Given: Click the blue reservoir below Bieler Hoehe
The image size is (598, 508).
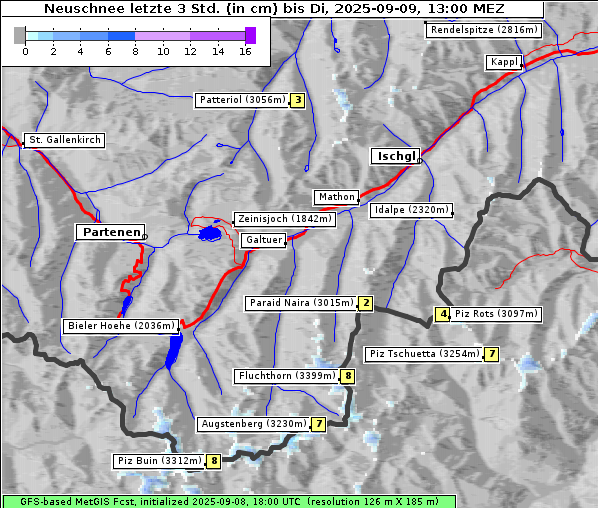Looking at the screenshot, I should coord(174,351).
